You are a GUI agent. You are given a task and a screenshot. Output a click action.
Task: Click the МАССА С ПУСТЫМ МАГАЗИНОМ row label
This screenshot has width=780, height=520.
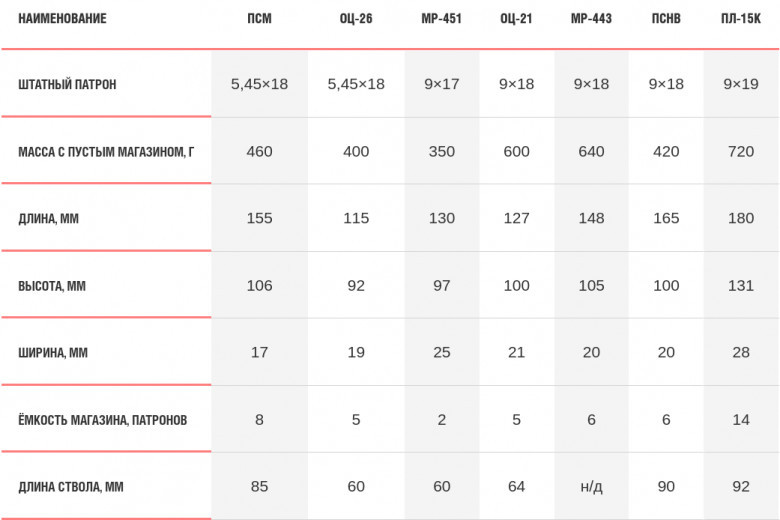click(106, 152)
